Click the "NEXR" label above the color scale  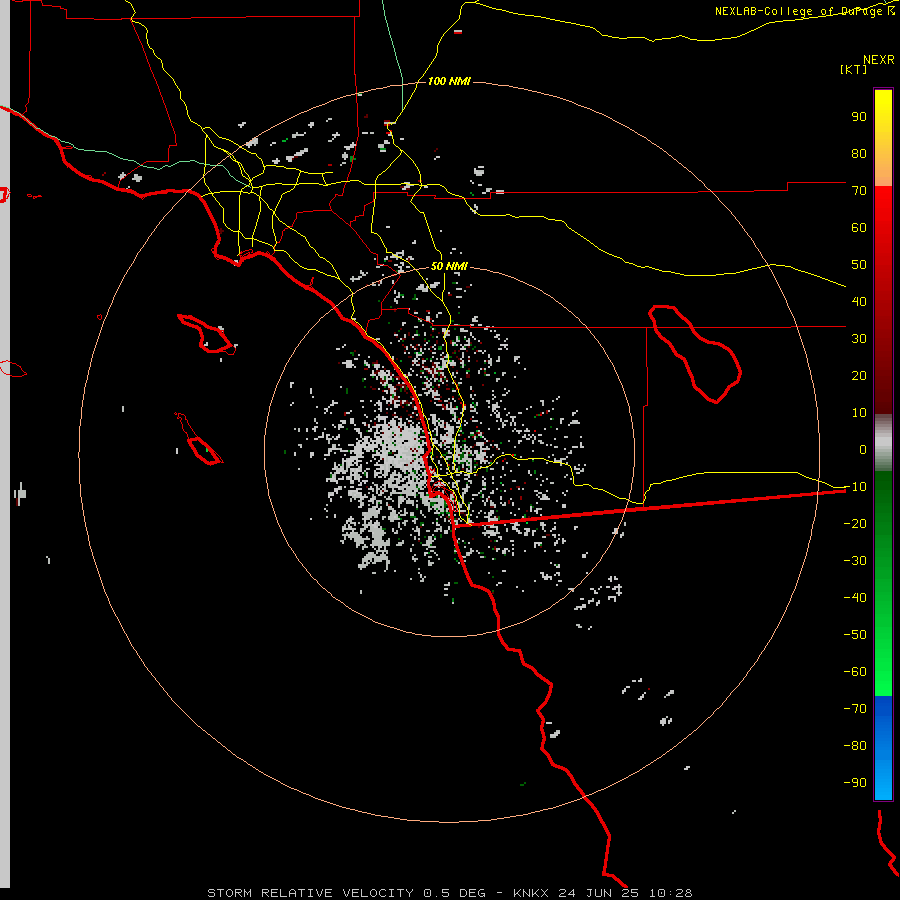[x=879, y=60]
